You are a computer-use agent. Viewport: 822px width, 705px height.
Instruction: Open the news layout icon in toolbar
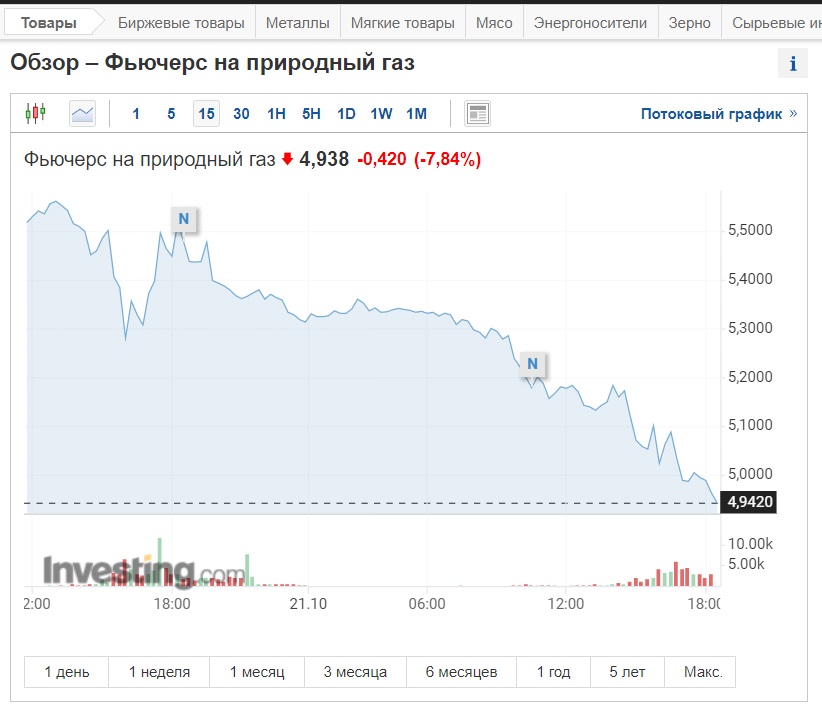coord(478,113)
